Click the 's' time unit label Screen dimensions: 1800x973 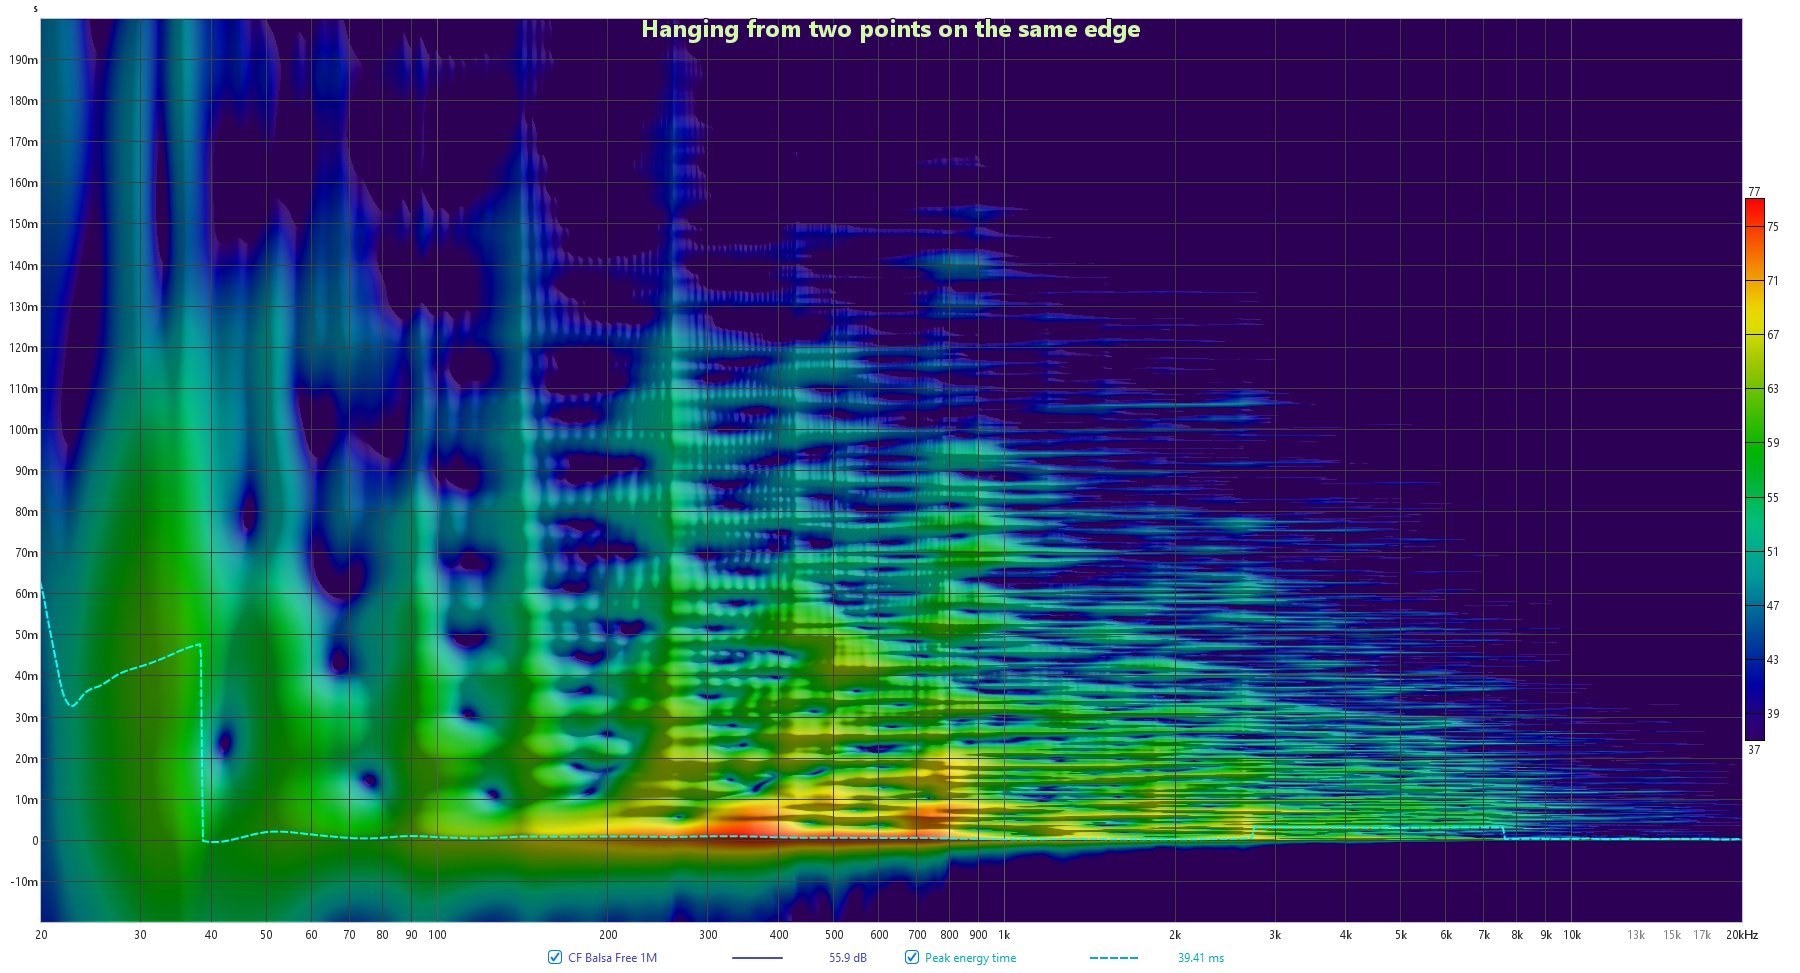[x=36, y=9]
